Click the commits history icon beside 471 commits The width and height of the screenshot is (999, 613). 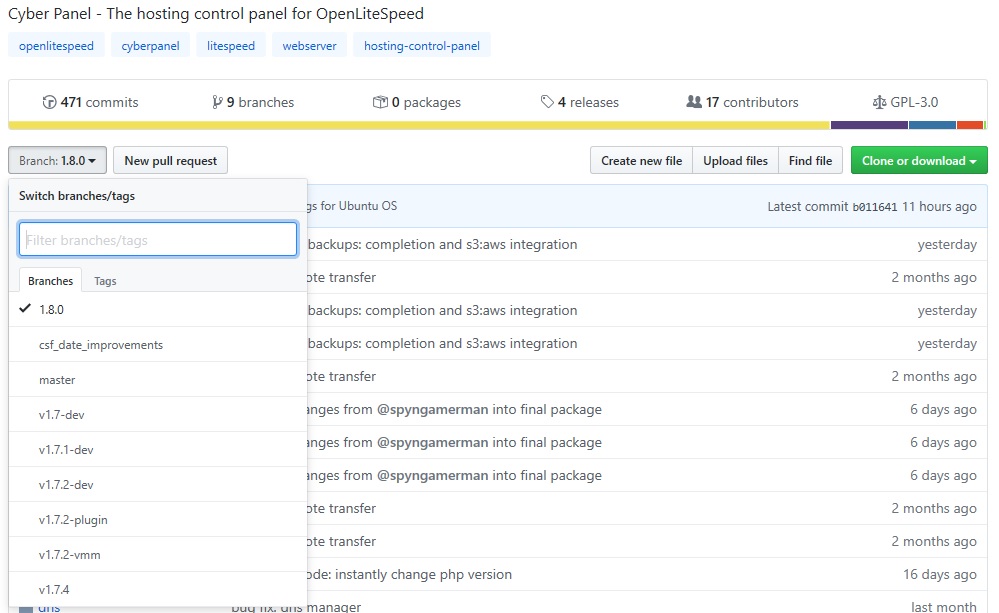coord(50,102)
